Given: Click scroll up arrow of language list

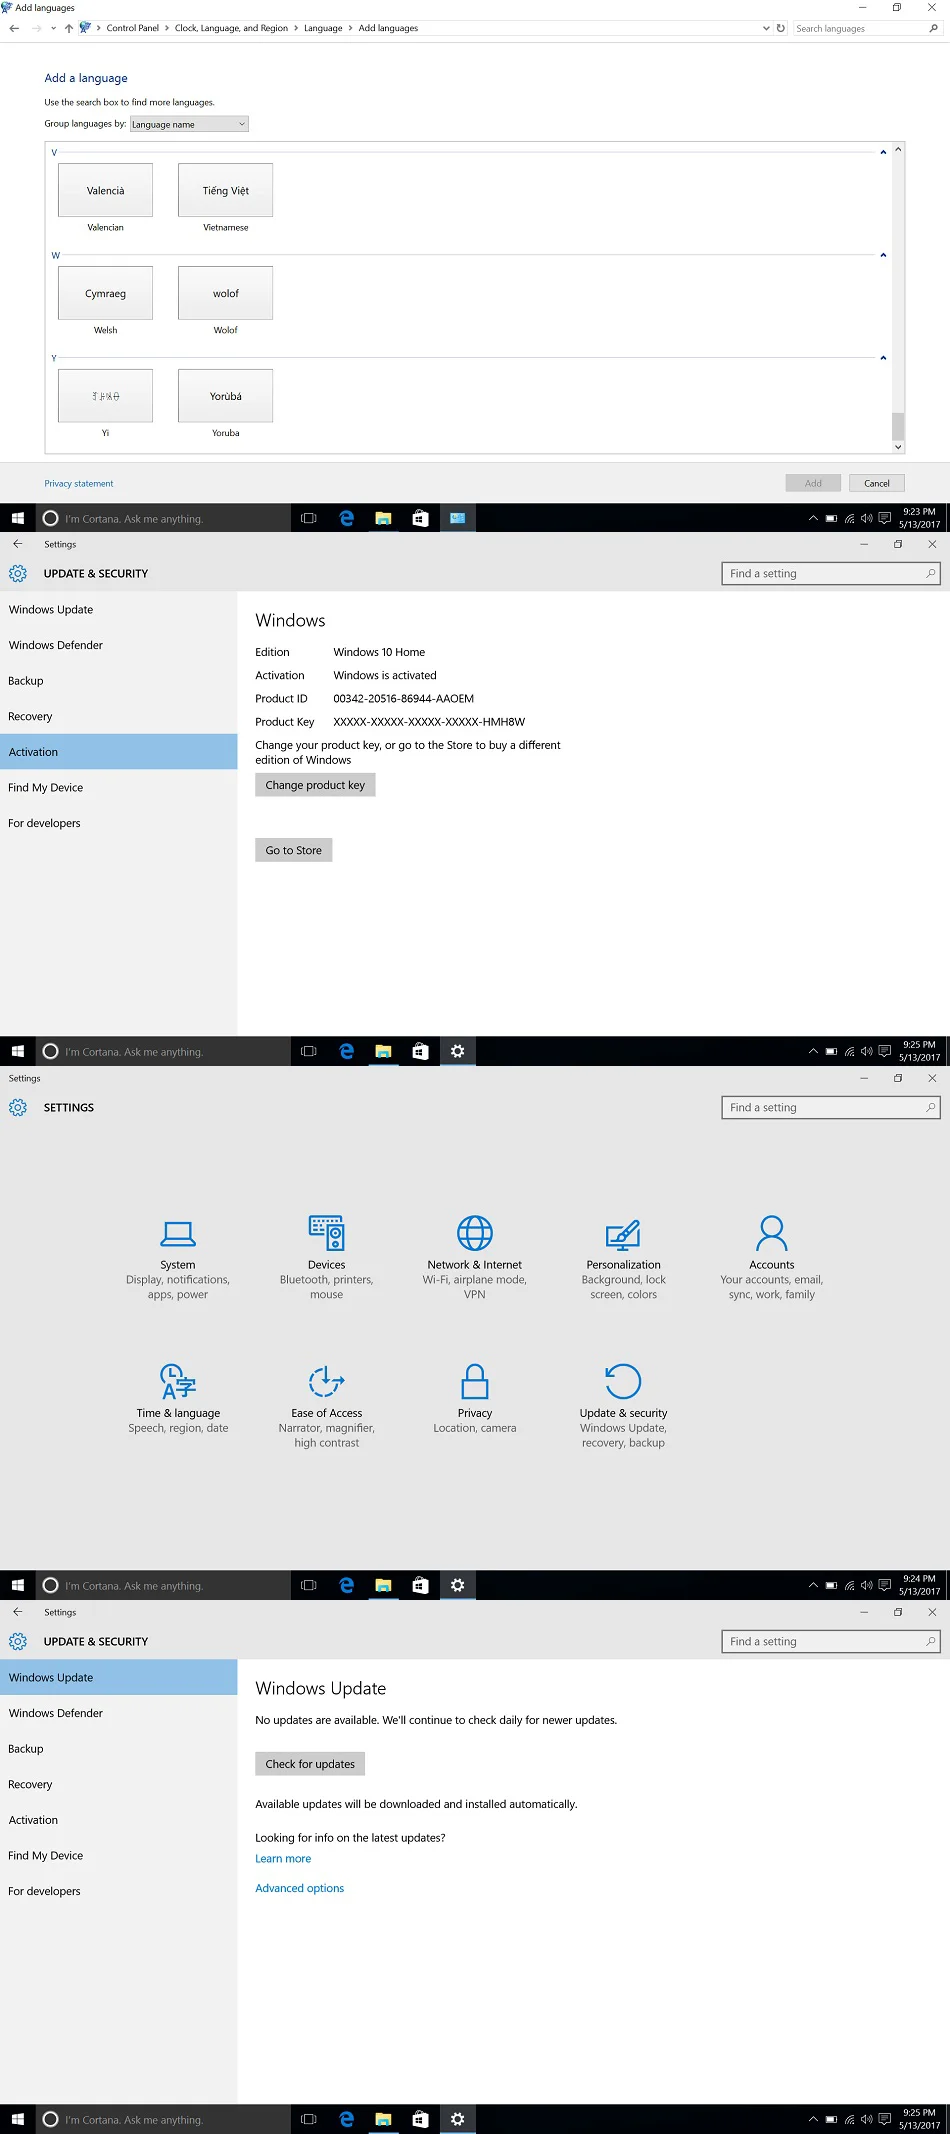Looking at the screenshot, I should [x=898, y=149].
